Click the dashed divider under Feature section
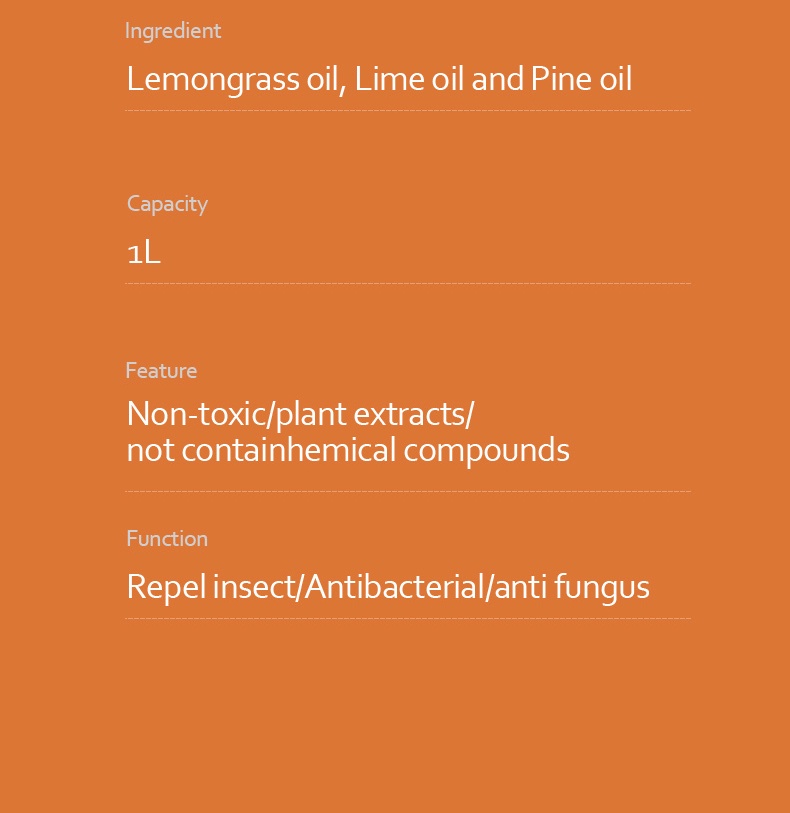This screenshot has height=813, width=790. [408, 491]
